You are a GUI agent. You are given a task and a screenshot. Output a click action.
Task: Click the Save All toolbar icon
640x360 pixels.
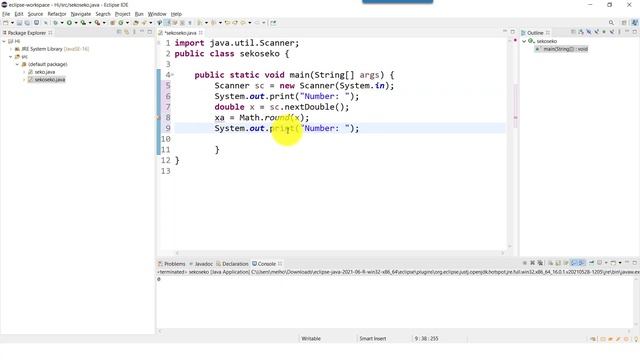tap(27, 23)
